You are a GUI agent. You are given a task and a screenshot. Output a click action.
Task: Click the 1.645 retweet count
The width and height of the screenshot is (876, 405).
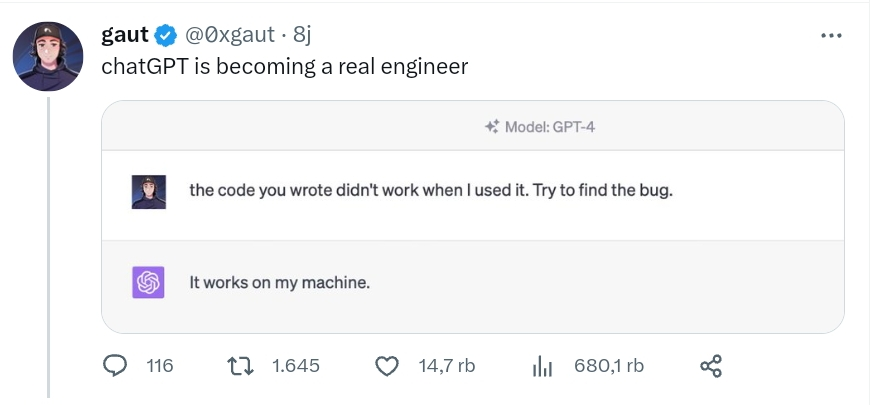point(296,366)
